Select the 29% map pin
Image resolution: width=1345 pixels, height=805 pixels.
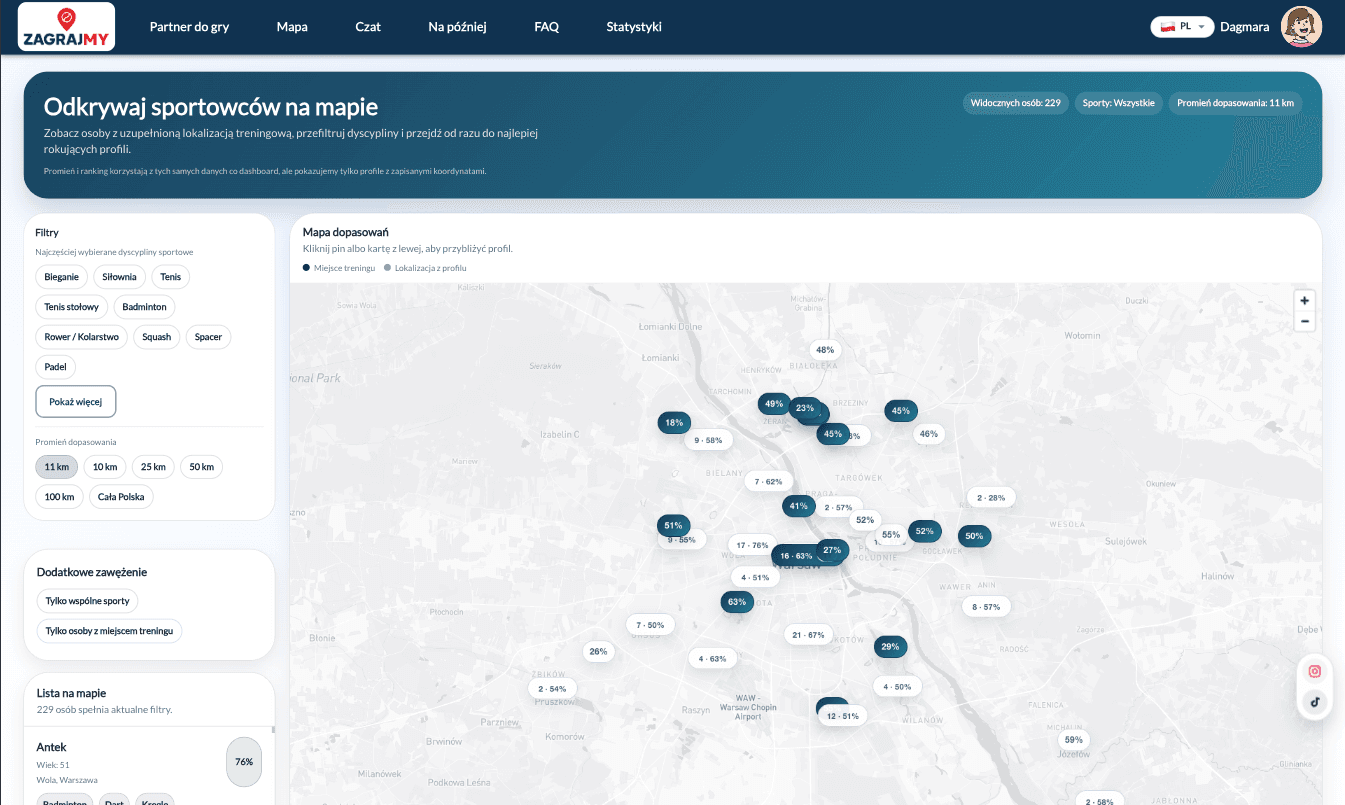coord(890,647)
